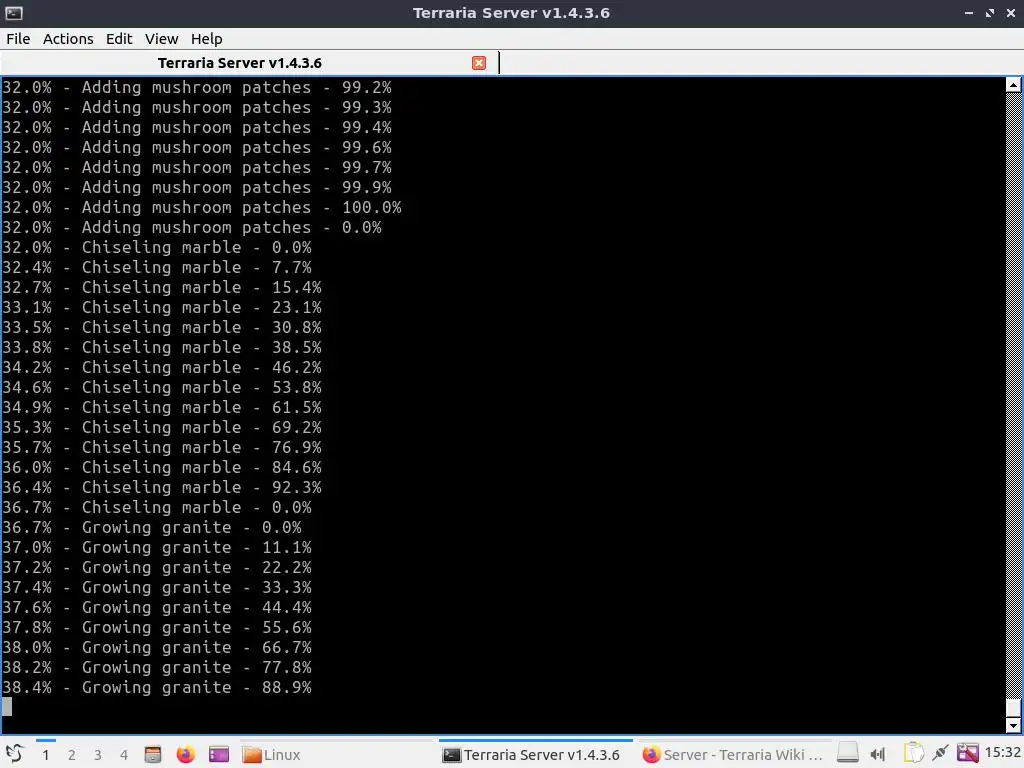Click line 'Growing granite - 55.6%'
1024x768 pixels.
[x=157, y=628]
